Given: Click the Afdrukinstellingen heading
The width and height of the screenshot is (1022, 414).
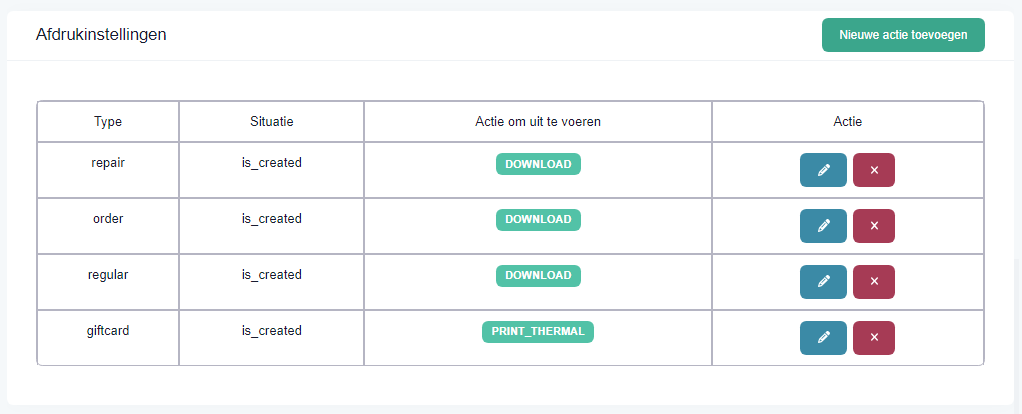Looking at the screenshot, I should click(x=101, y=35).
